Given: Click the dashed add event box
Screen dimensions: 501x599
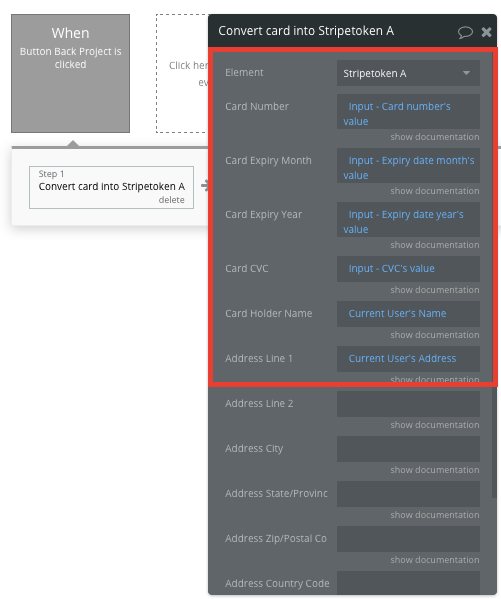Looking at the screenshot, I should click(182, 73).
